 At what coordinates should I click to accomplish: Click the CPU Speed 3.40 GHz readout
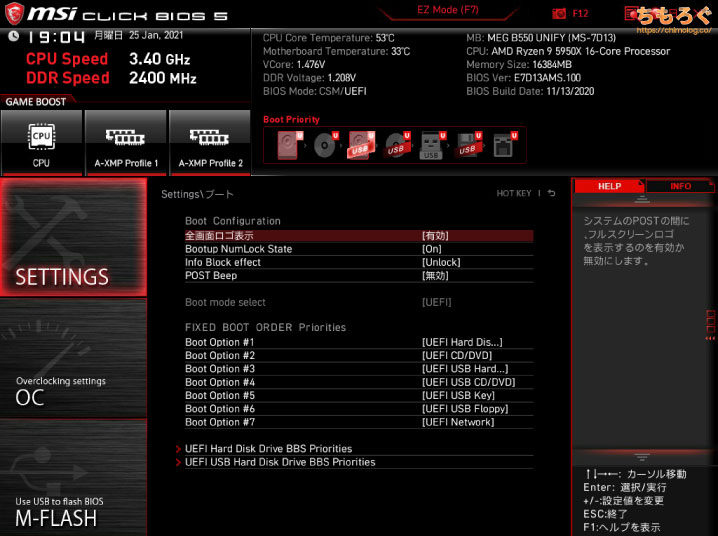point(108,59)
